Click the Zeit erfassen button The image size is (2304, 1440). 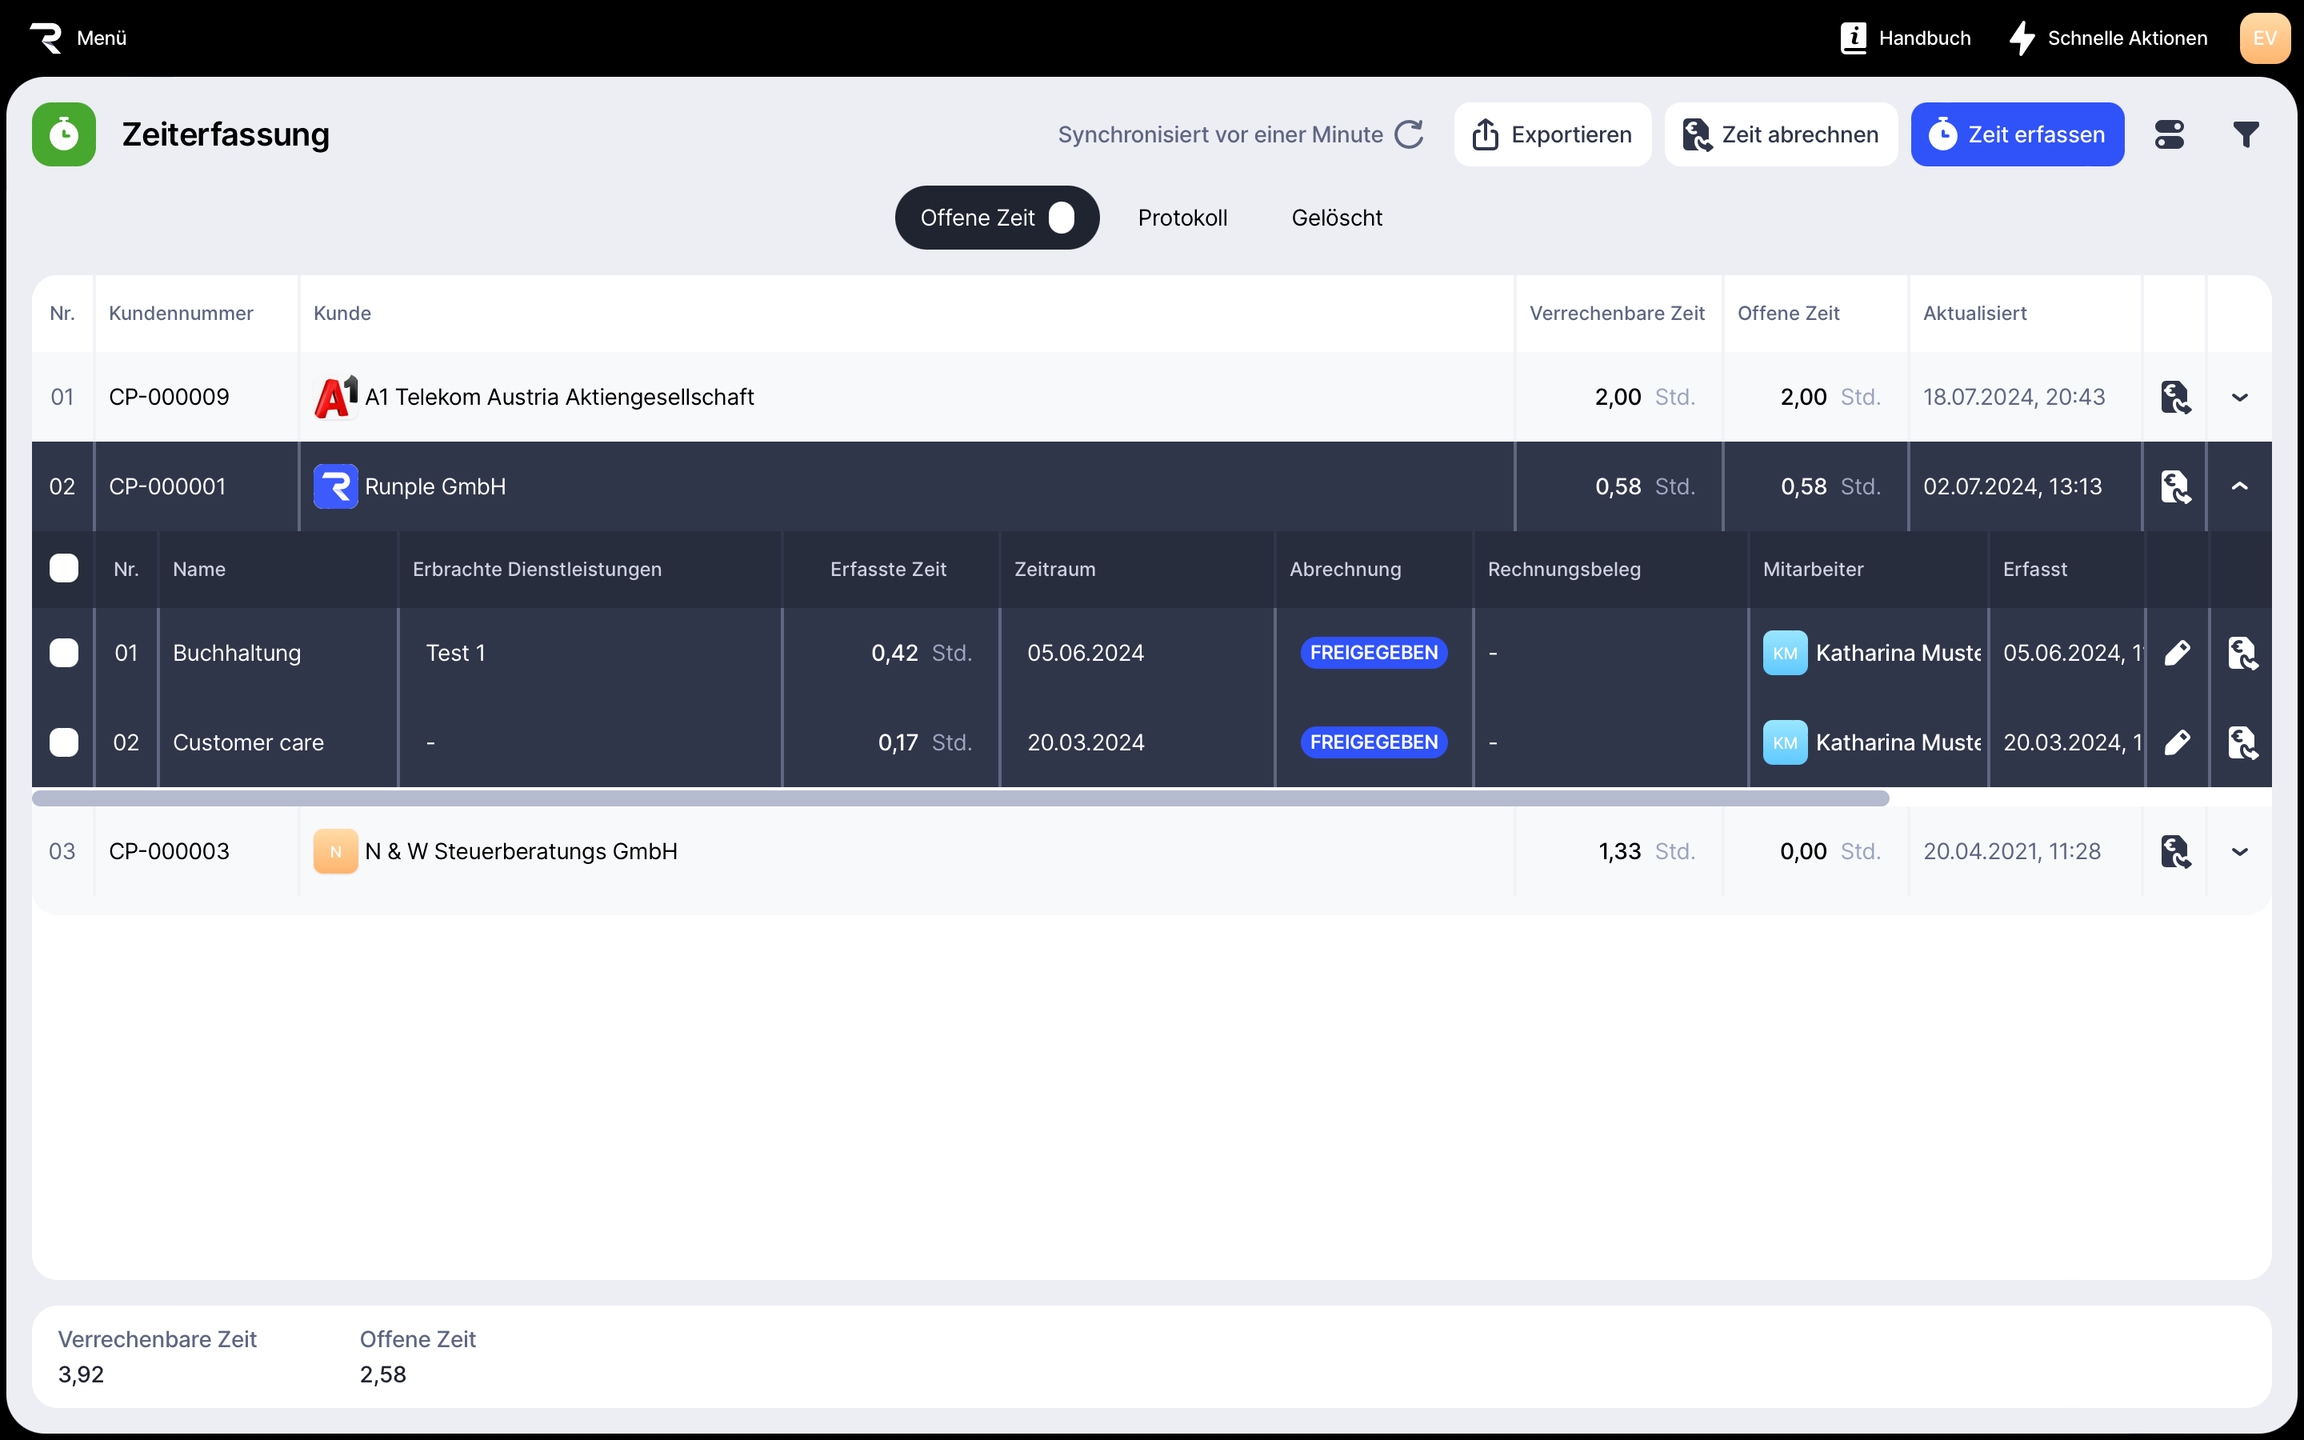click(2017, 134)
